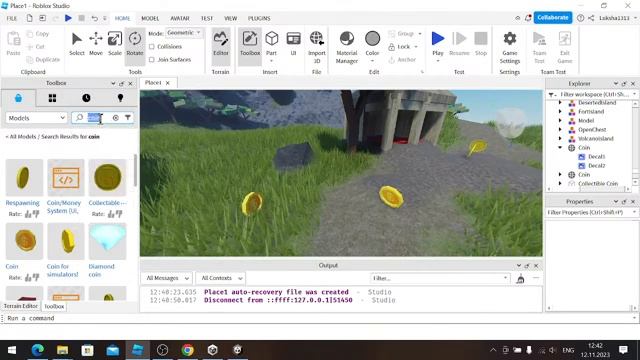Clear the Toolbox search text

pyautogui.click(x=116, y=118)
